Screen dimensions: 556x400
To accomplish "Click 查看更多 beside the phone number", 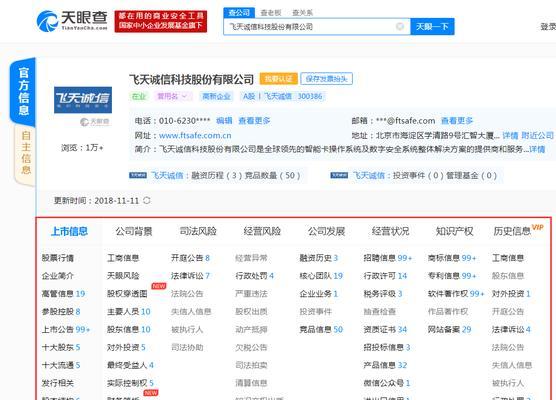I will 254,121.
